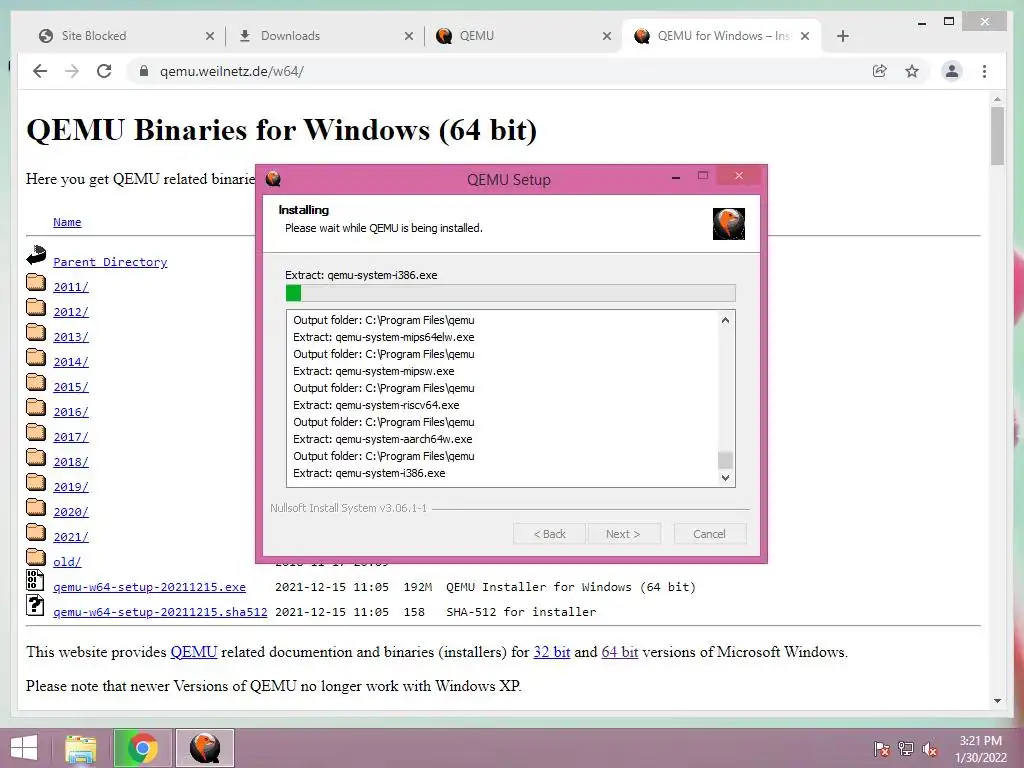Image resolution: width=1024 pixels, height=768 pixels.
Task: Open the 2011/ folder link
Action: tap(71, 287)
